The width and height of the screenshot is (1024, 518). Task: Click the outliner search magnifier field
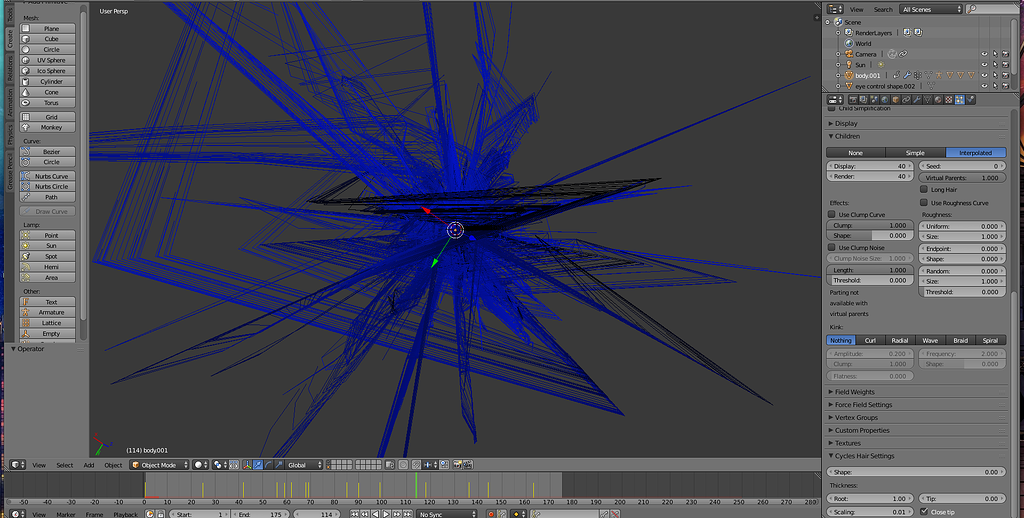pyautogui.click(x=992, y=9)
